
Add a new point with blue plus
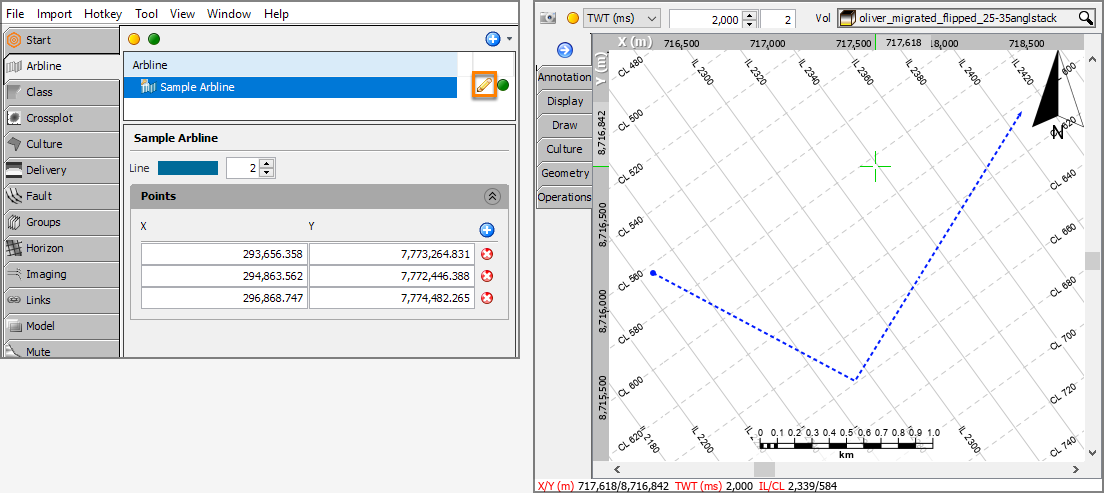click(487, 230)
